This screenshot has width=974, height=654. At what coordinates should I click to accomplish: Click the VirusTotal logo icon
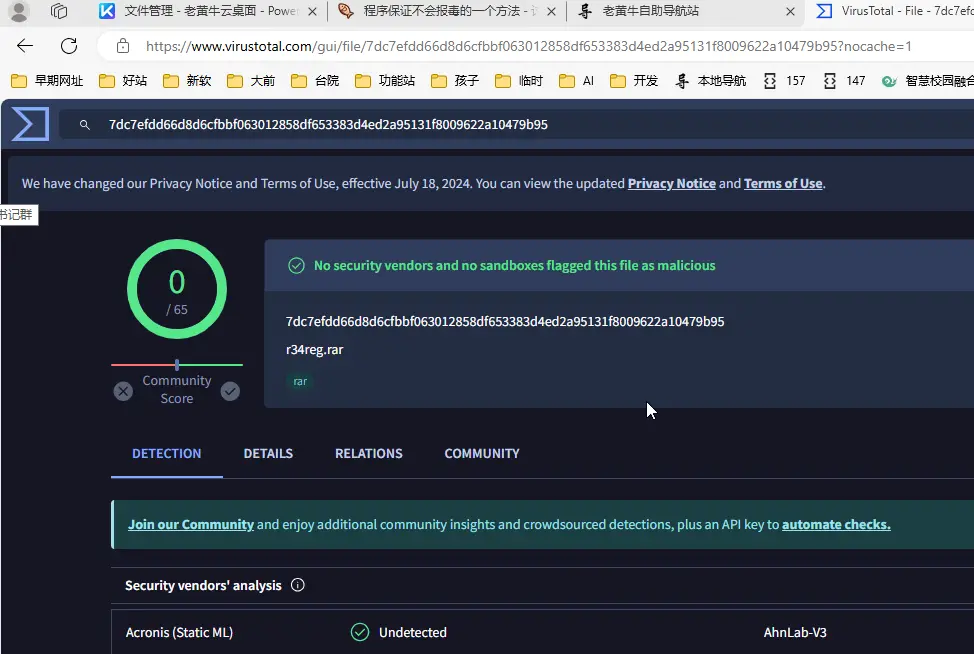[x=30, y=125]
